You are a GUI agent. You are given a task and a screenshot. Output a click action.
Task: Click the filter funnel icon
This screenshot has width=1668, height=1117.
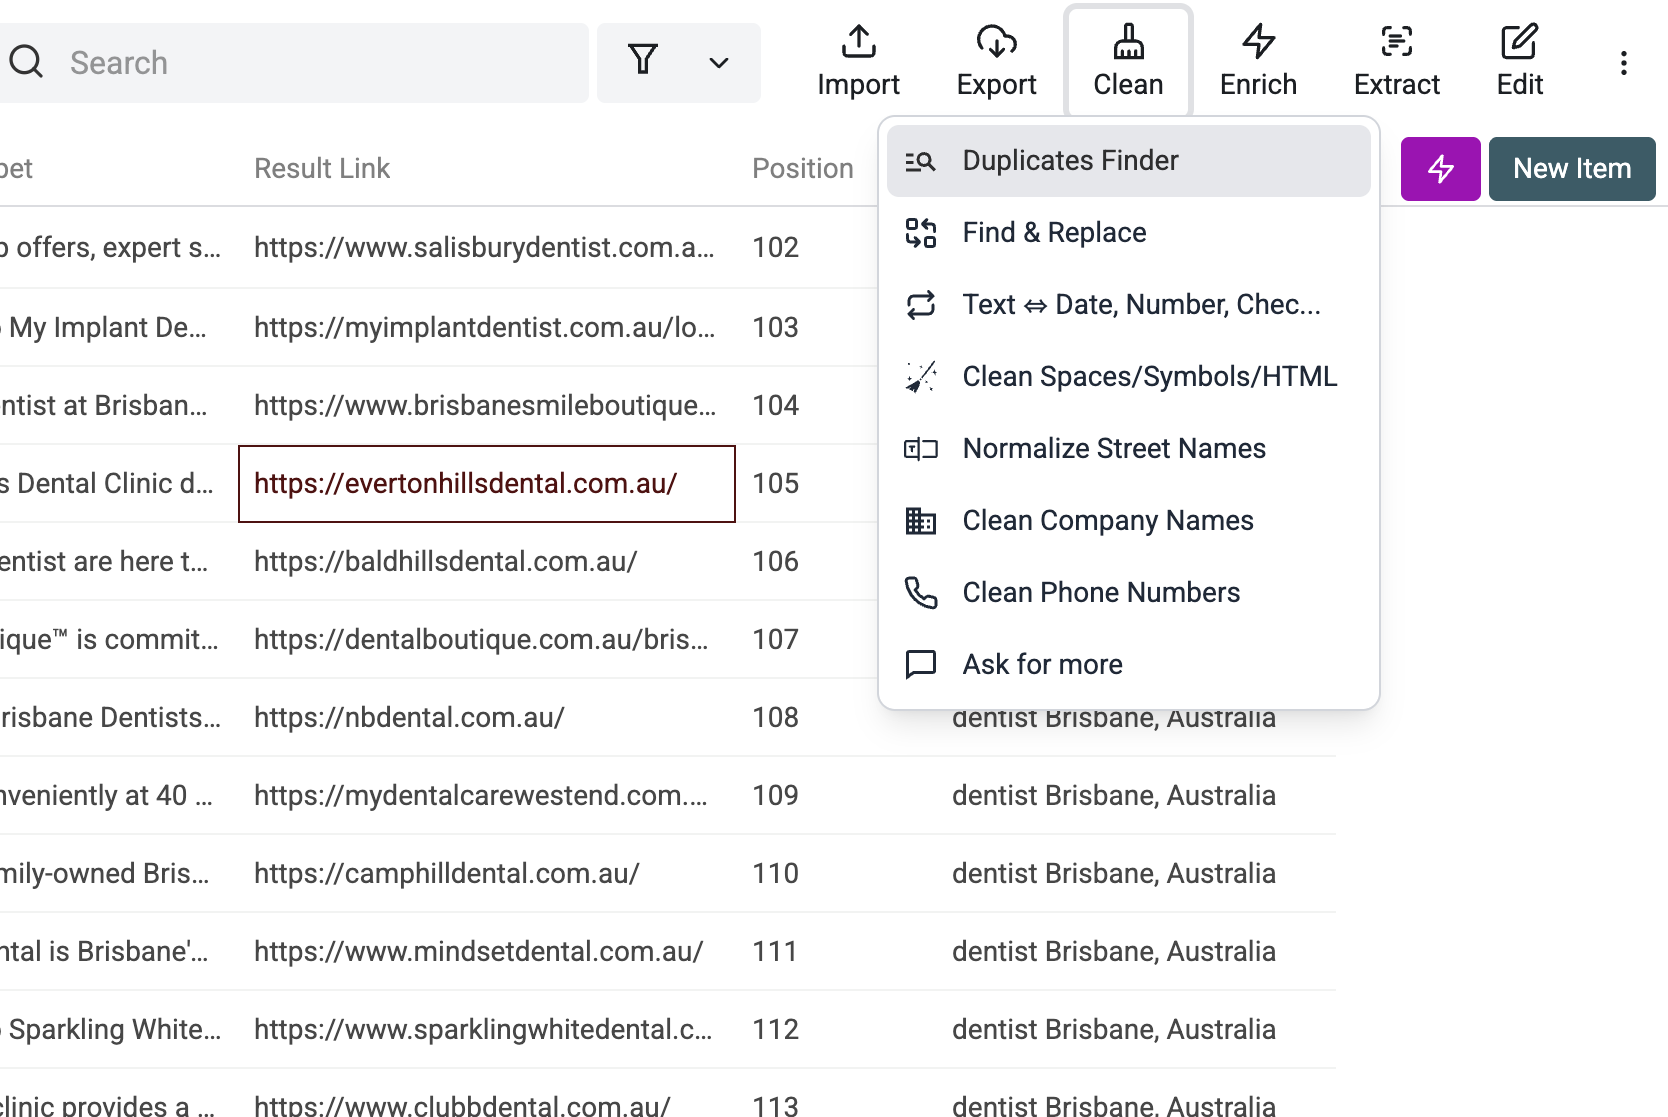tap(643, 61)
